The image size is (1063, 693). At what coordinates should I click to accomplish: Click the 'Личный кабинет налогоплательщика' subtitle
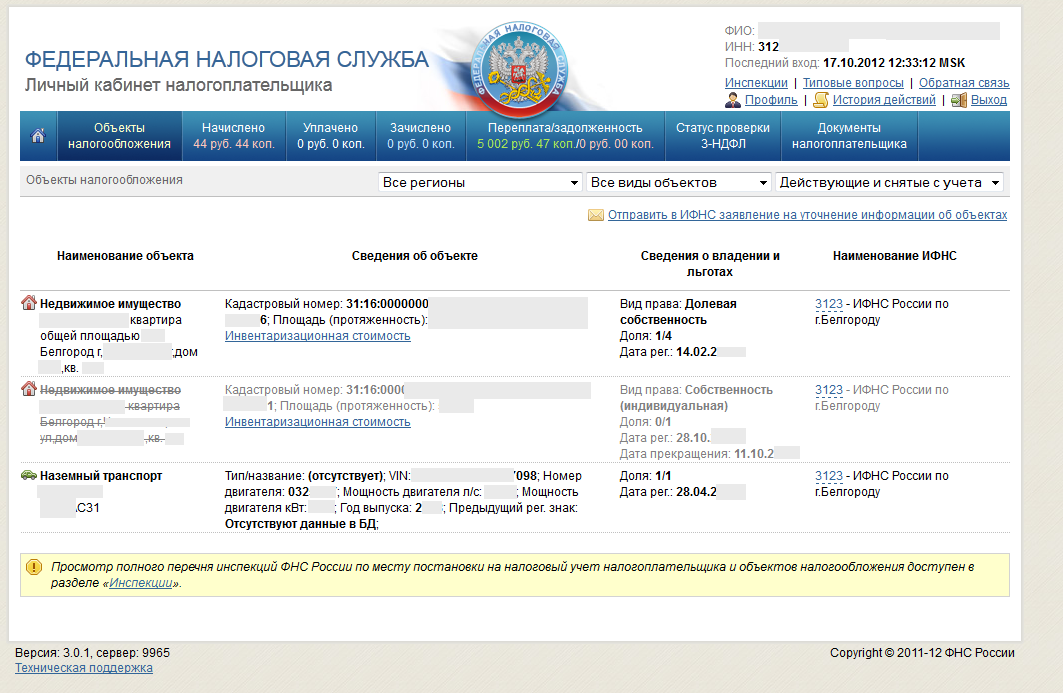(178, 85)
